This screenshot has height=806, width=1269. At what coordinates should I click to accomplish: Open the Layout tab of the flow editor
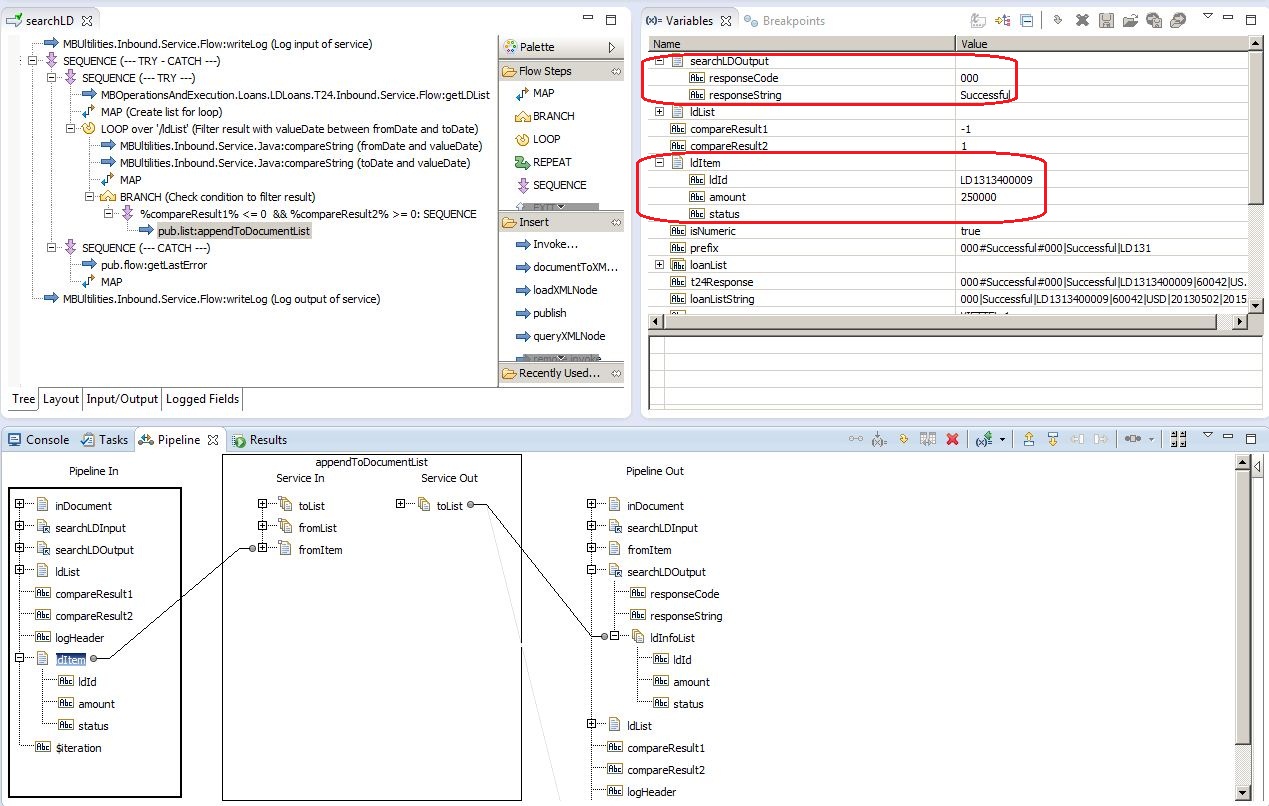(x=60, y=399)
